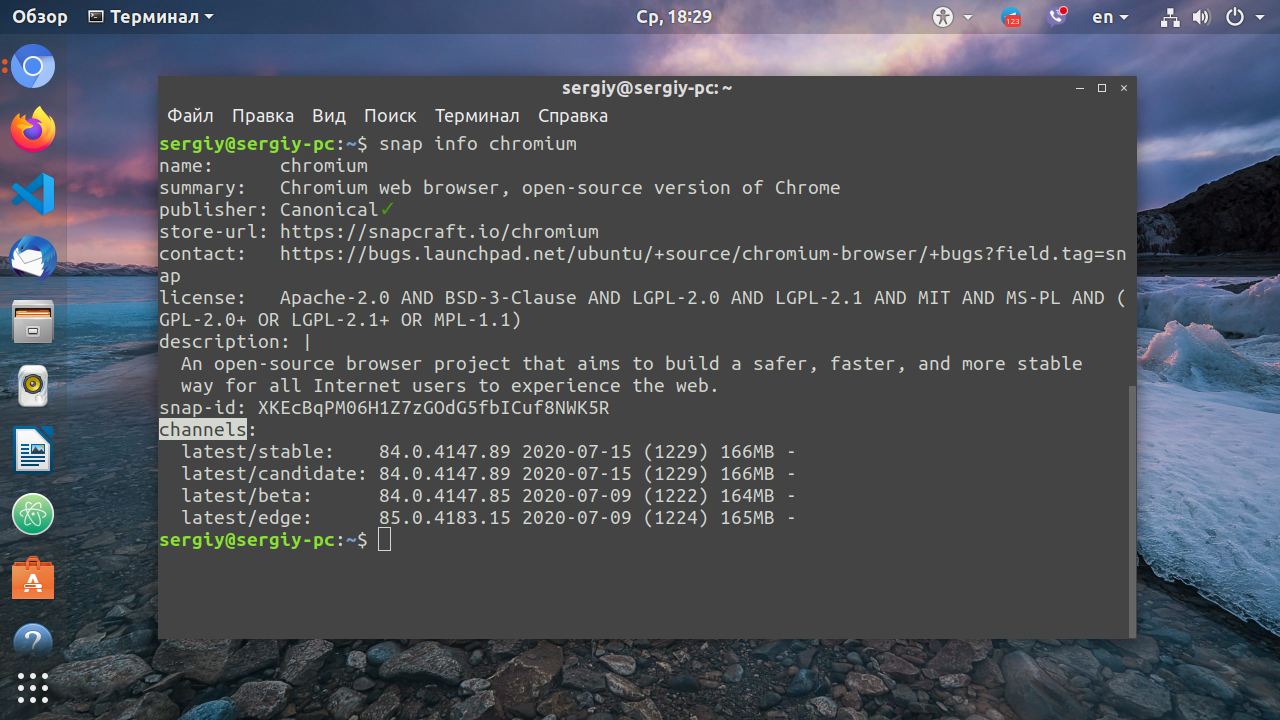Click the Telegram tray icon
Viewport: 1280px width, 720px height.
1012,17
